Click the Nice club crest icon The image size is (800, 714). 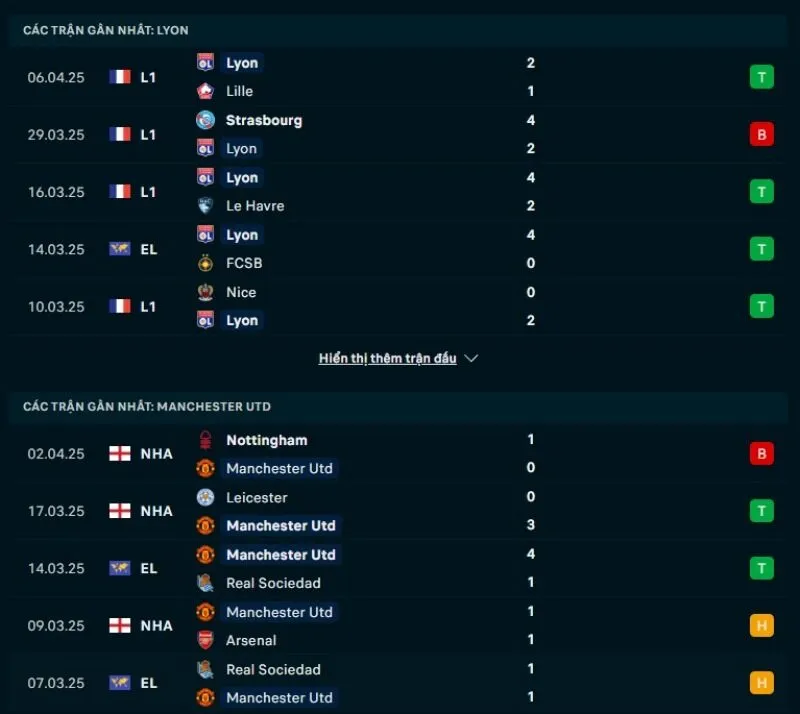pos(206,292)
